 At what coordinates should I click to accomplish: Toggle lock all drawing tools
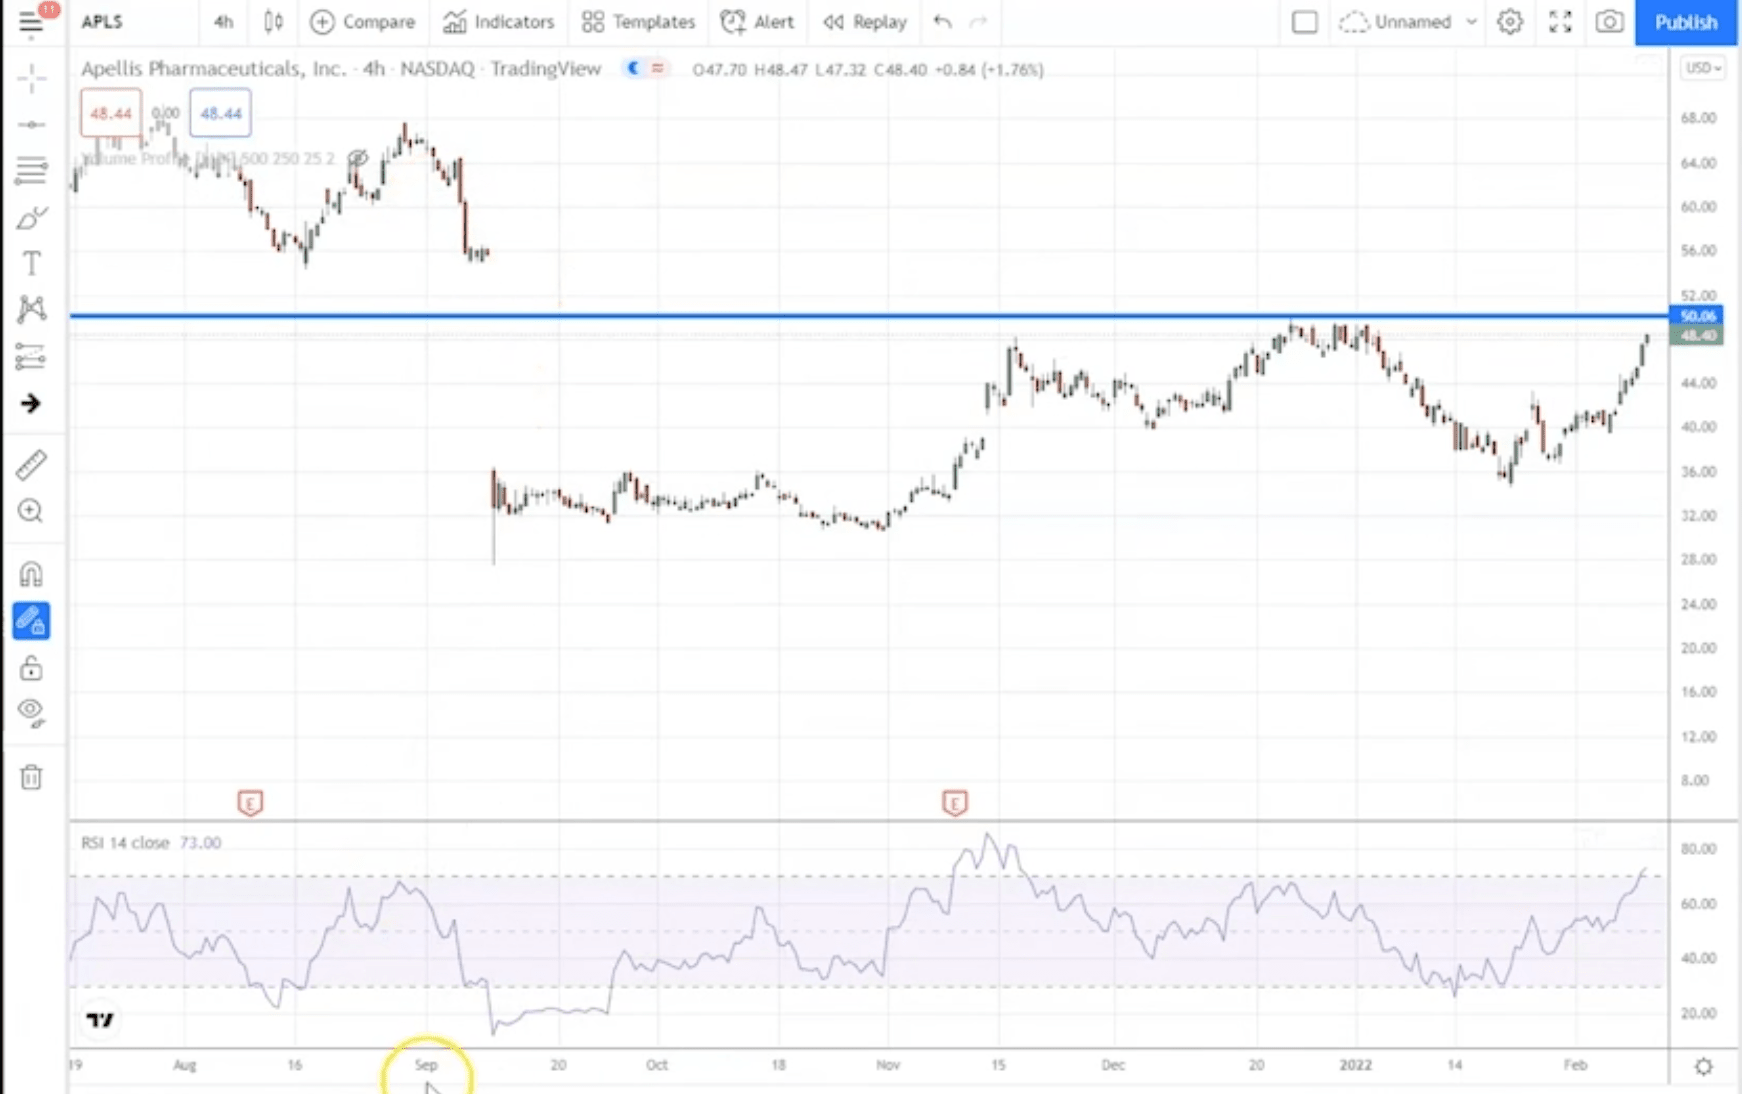[31, 668]
